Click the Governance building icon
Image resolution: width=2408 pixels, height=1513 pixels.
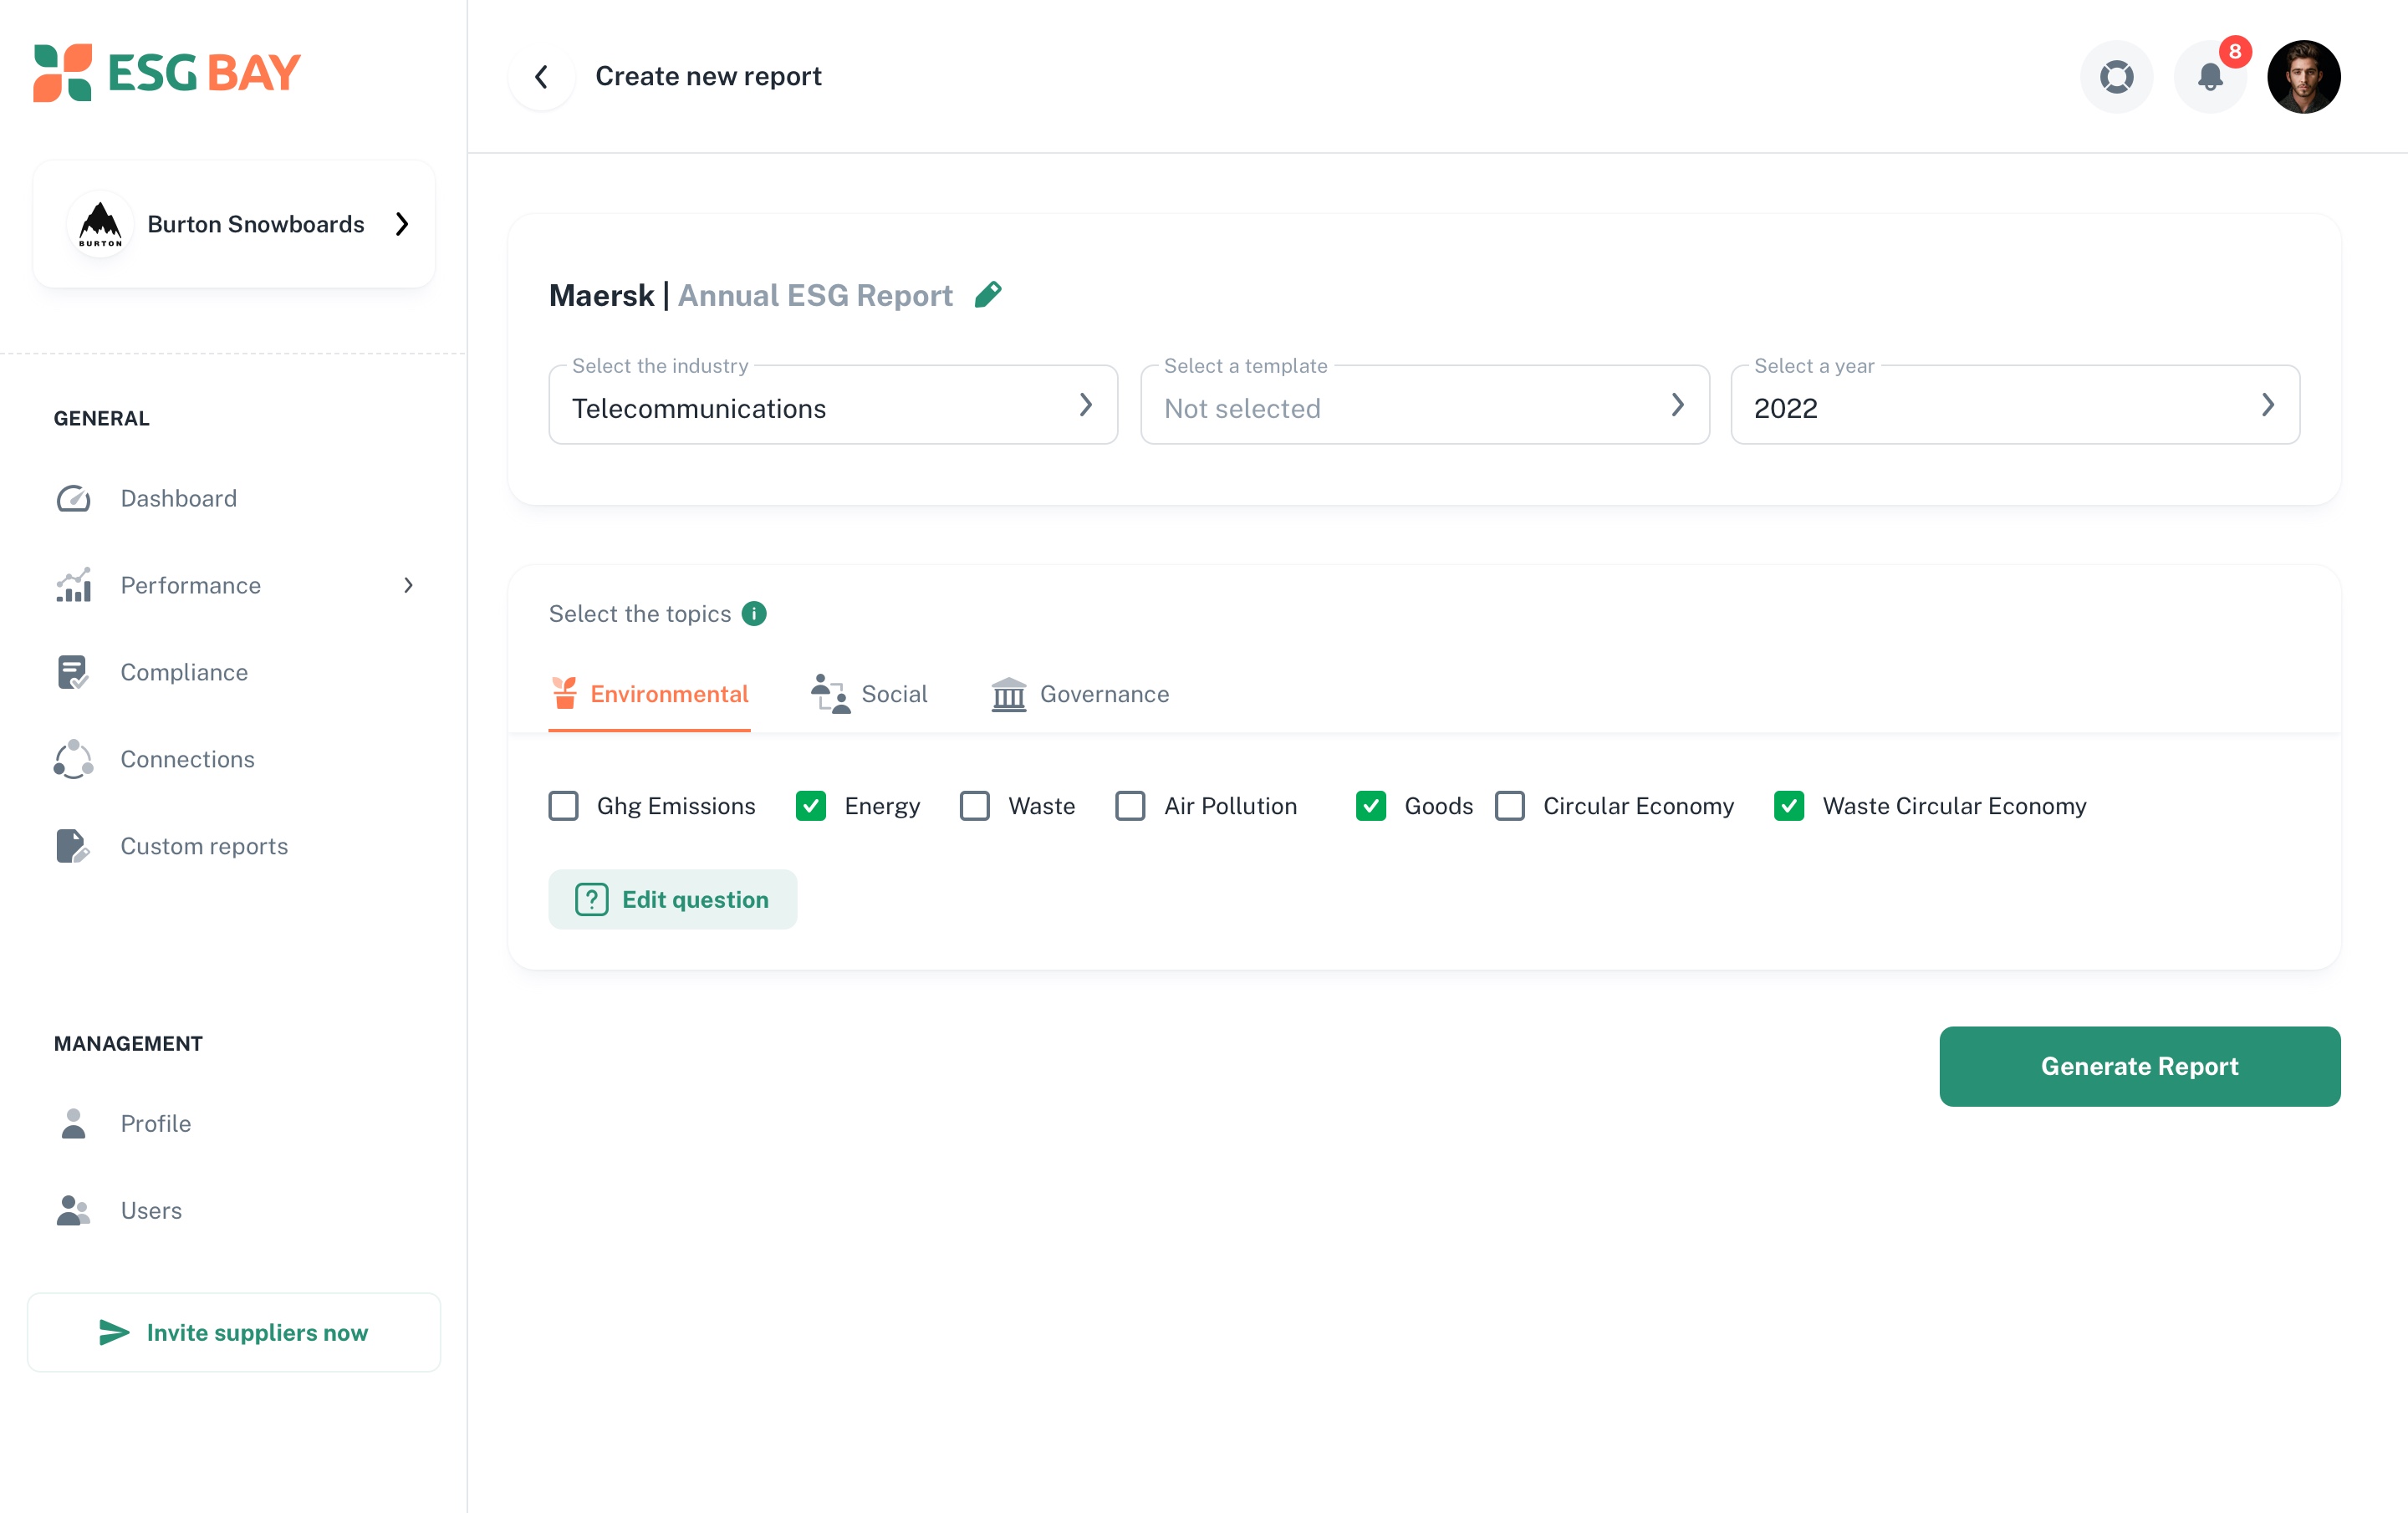[x=1008, y=693]
